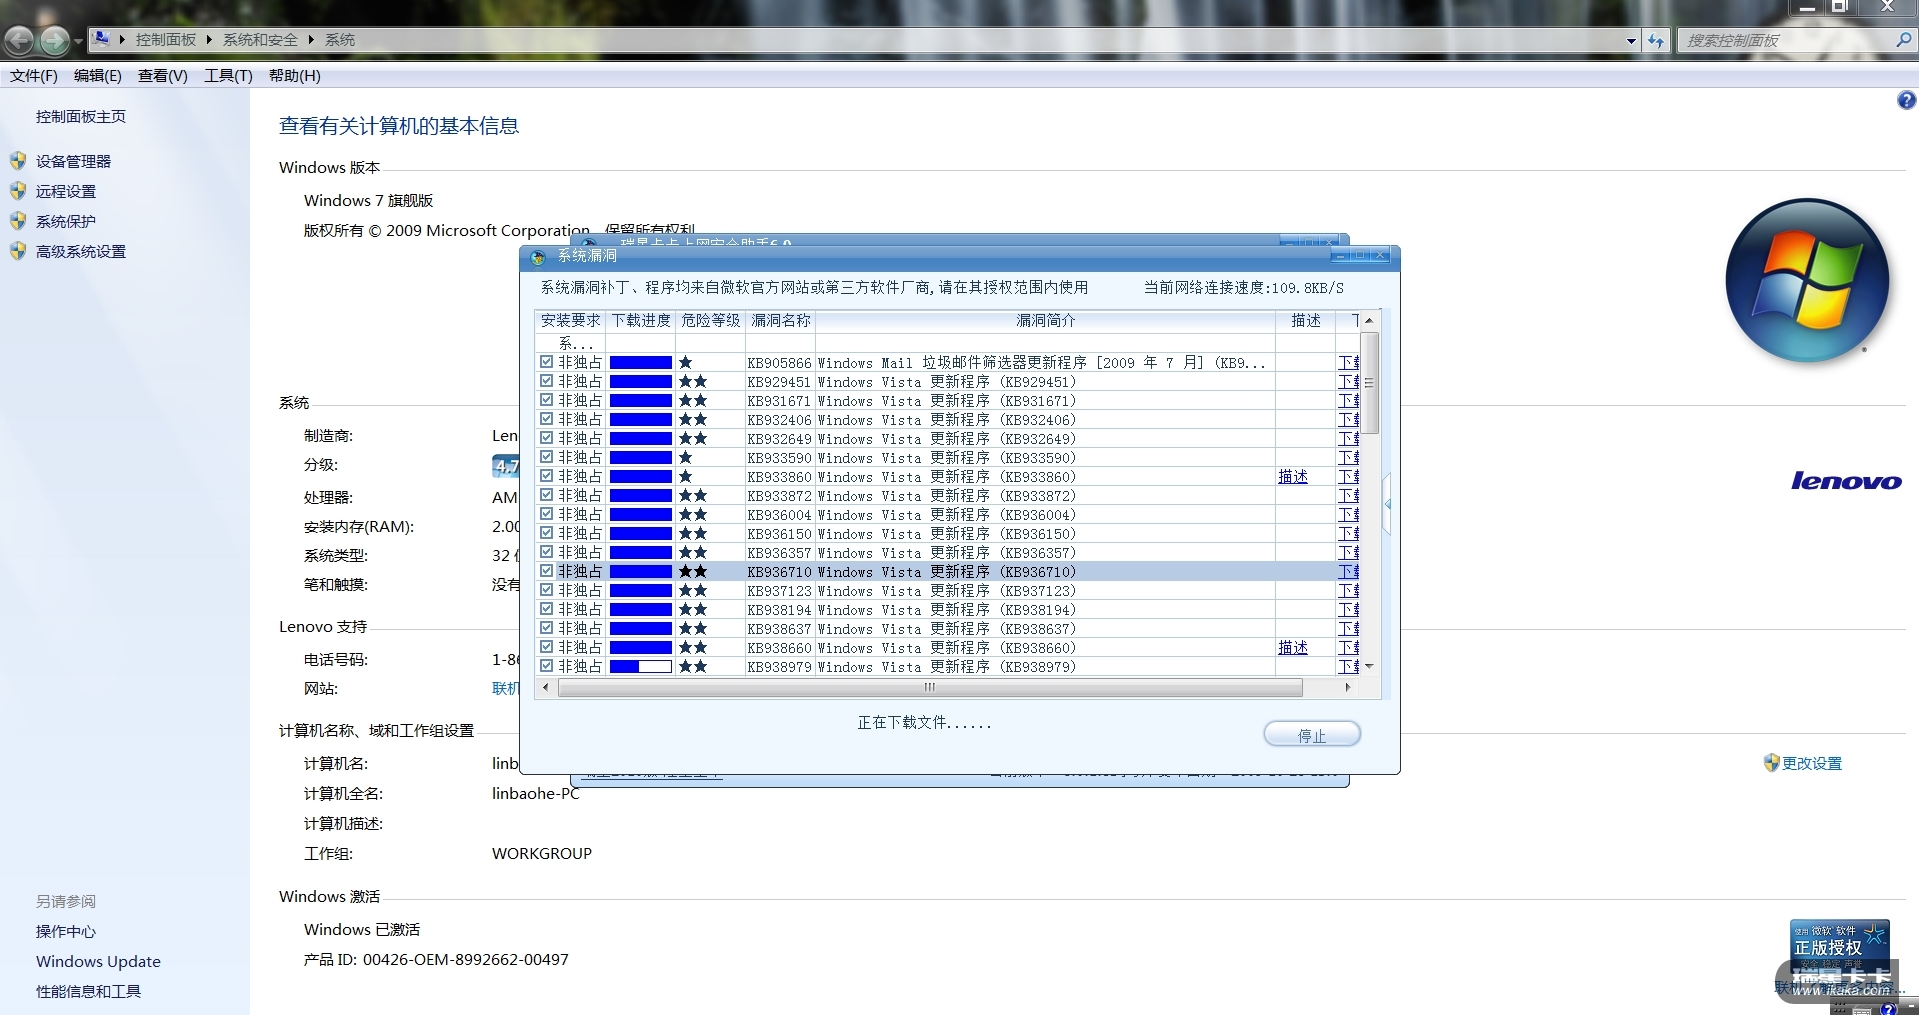Screen dimensions: 1919x1015
Task: Open 高级系统设置 link
Action: (81, 252)
